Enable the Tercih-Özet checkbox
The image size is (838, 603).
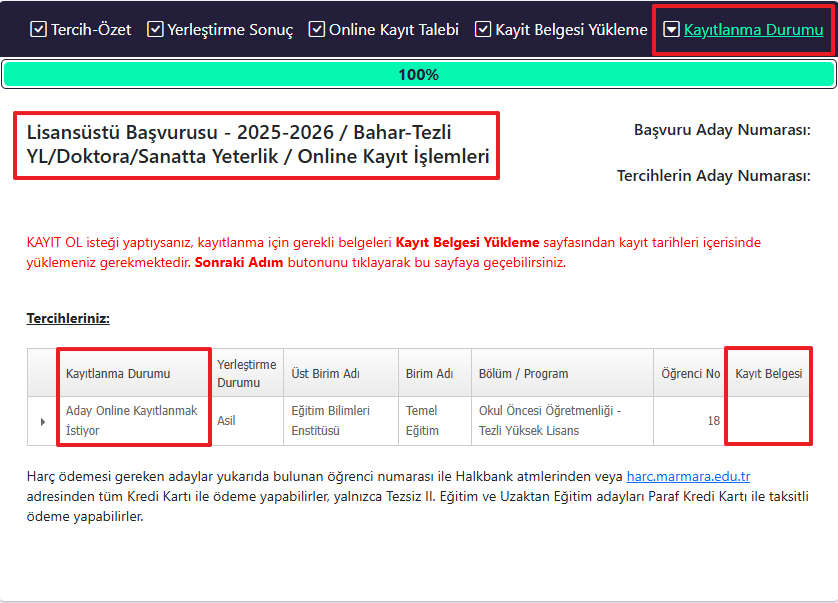pyautogui.click(x=39, y=29)
